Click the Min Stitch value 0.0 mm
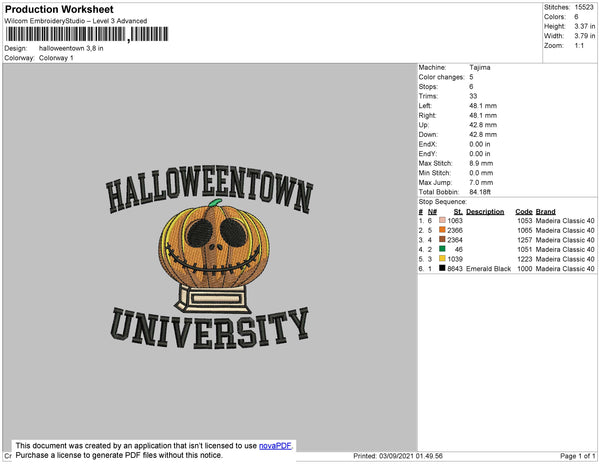This screenshot has height=464, width=600. tap(481, 173)
